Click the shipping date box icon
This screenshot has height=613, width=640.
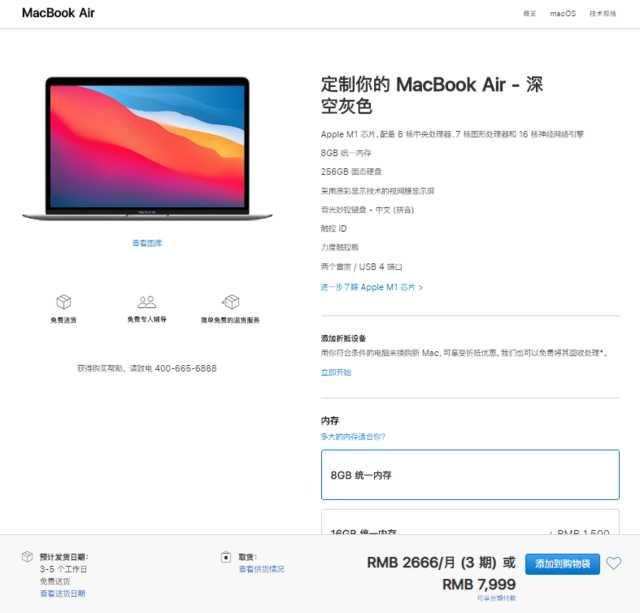pyautogui.click(x=27, y=557)
